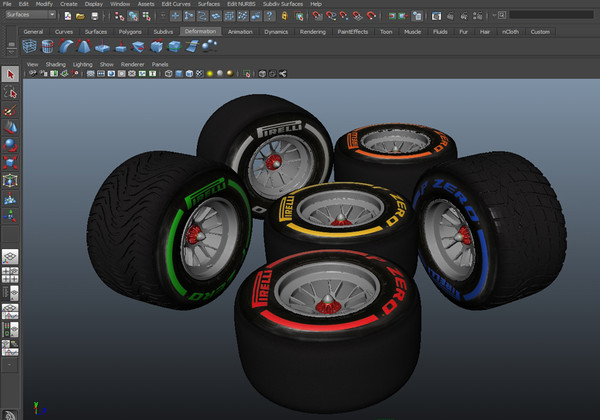This screenshot has height=420, width=600.
Task: Select the Scale tool cube icon
Action: tap(10, 163)
